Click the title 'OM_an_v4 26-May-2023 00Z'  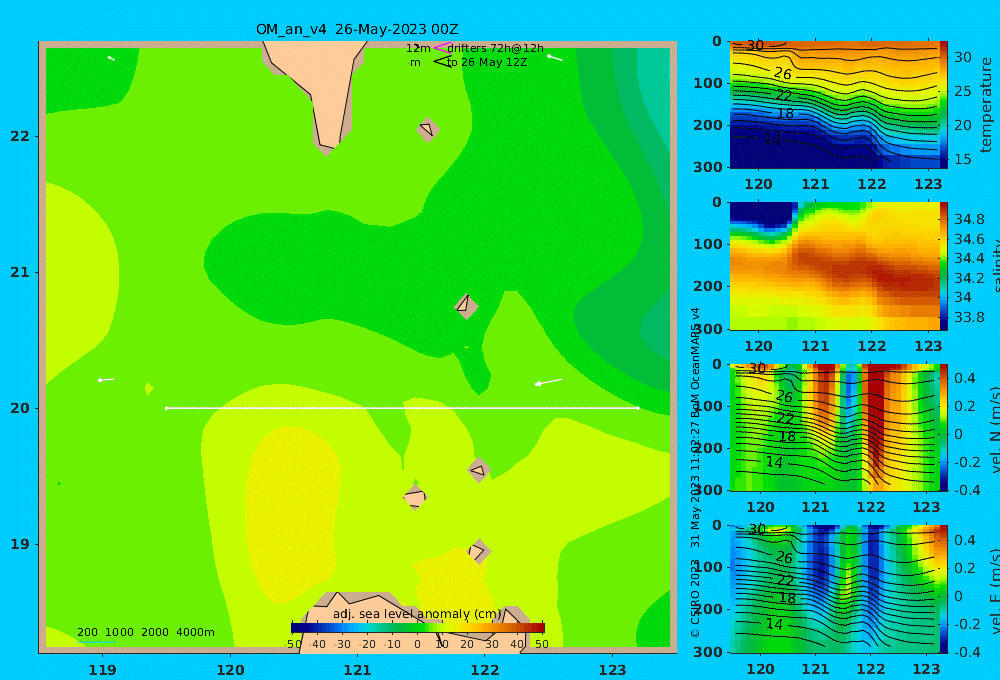[357, 29]
